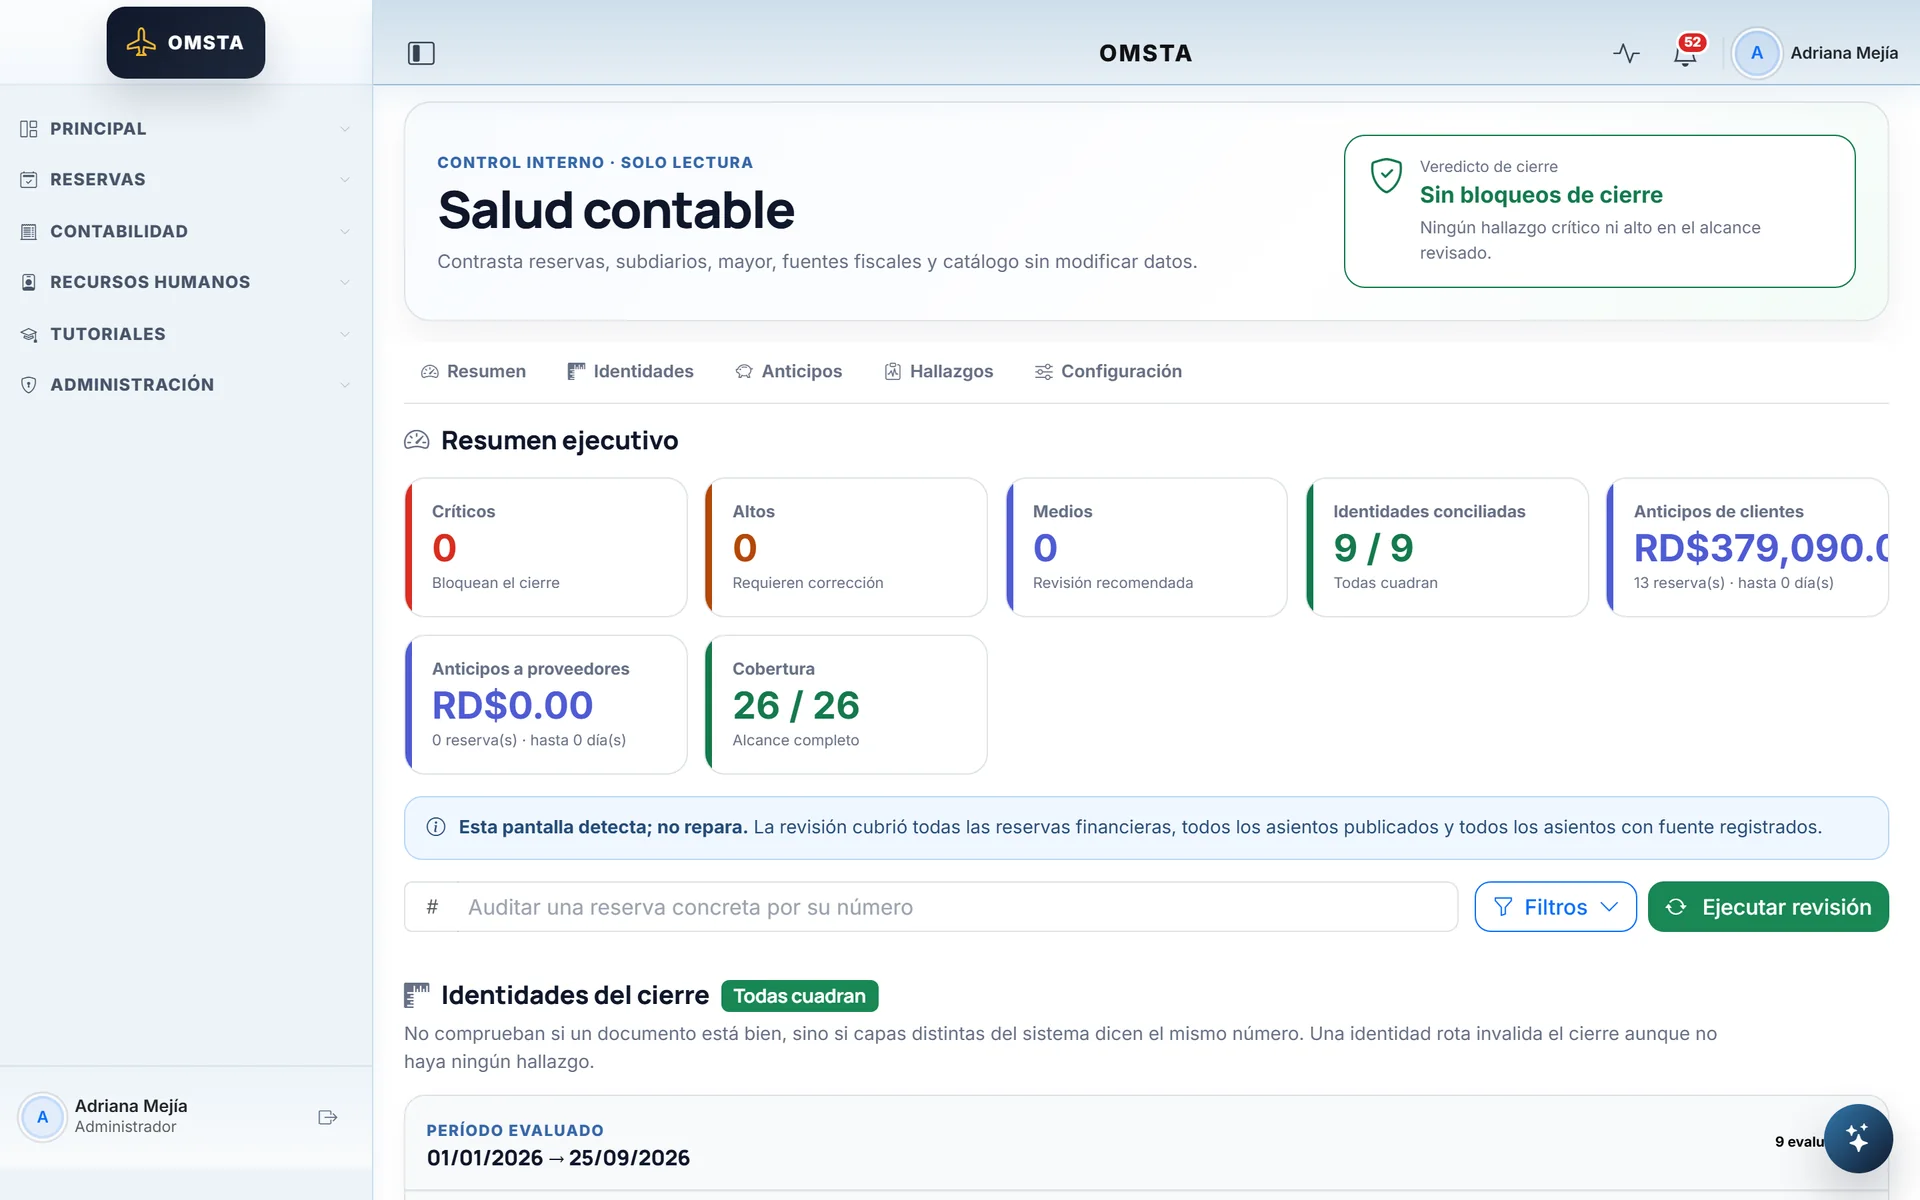Click the Recursos Humanos badge icon
Screen dimensions: 1920x1200
pyautogui.click(x=29, y=283)
